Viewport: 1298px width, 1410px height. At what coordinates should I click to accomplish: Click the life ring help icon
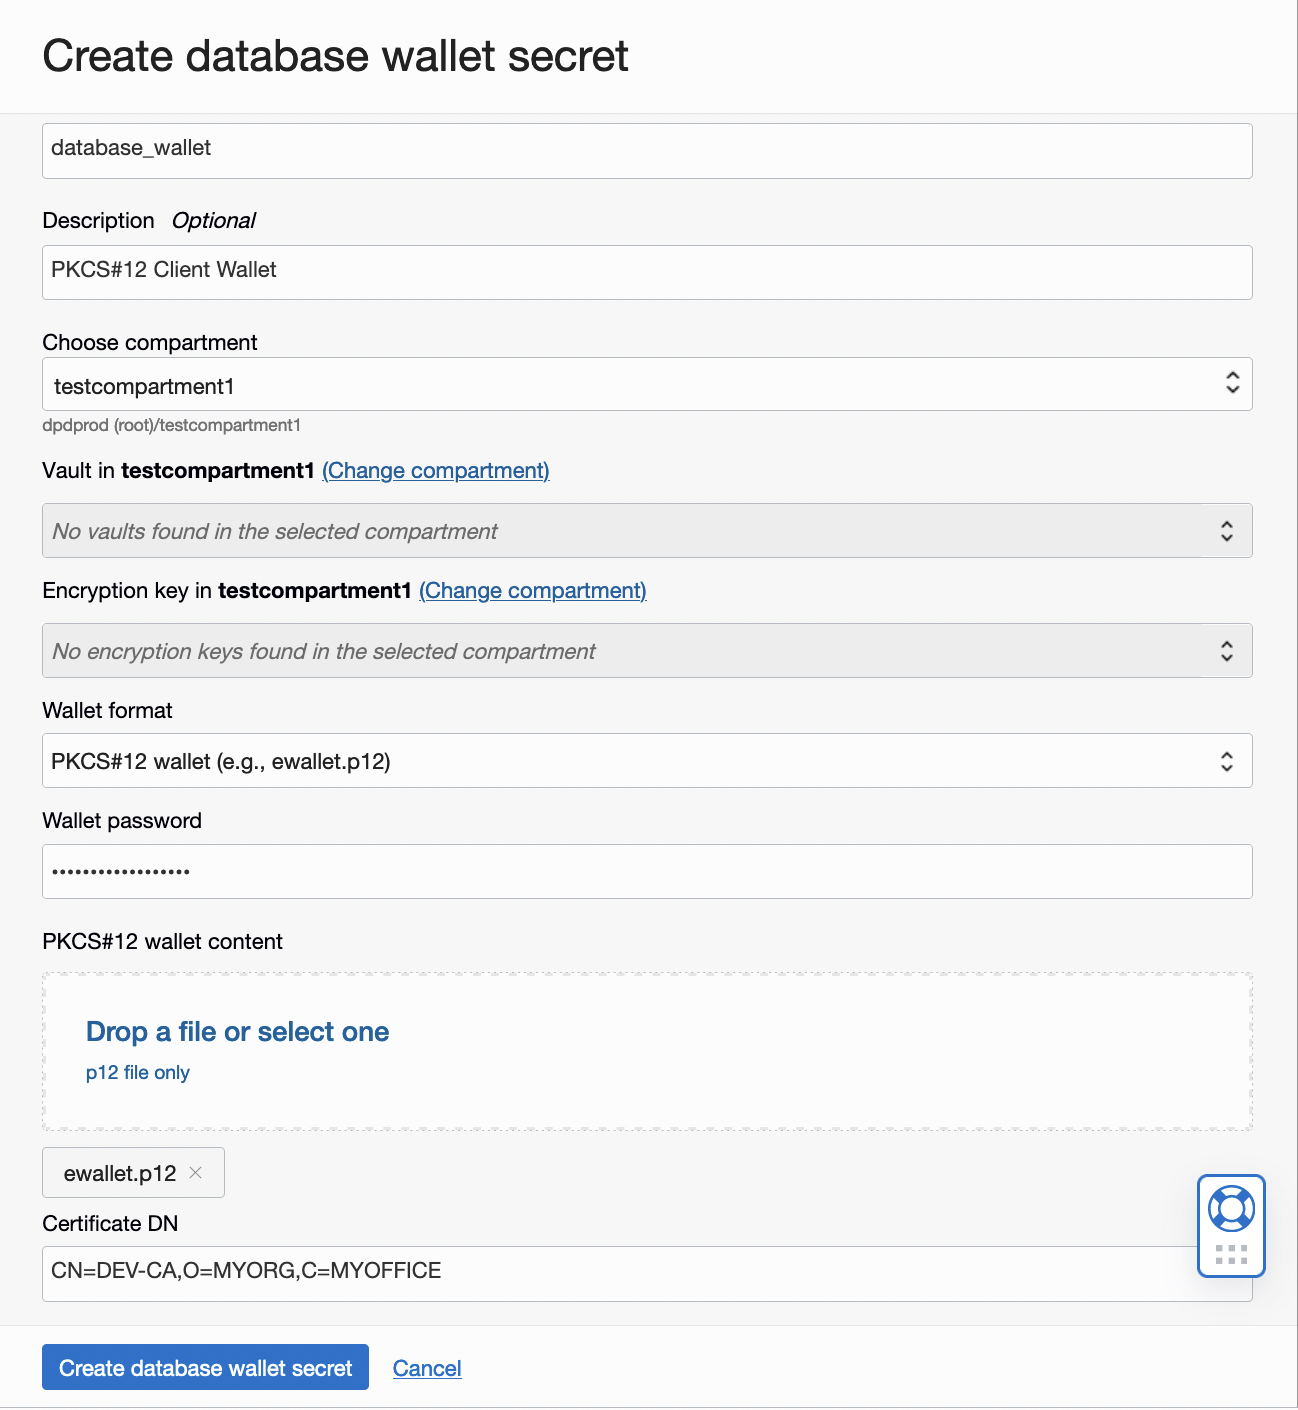point(1231,1209)
